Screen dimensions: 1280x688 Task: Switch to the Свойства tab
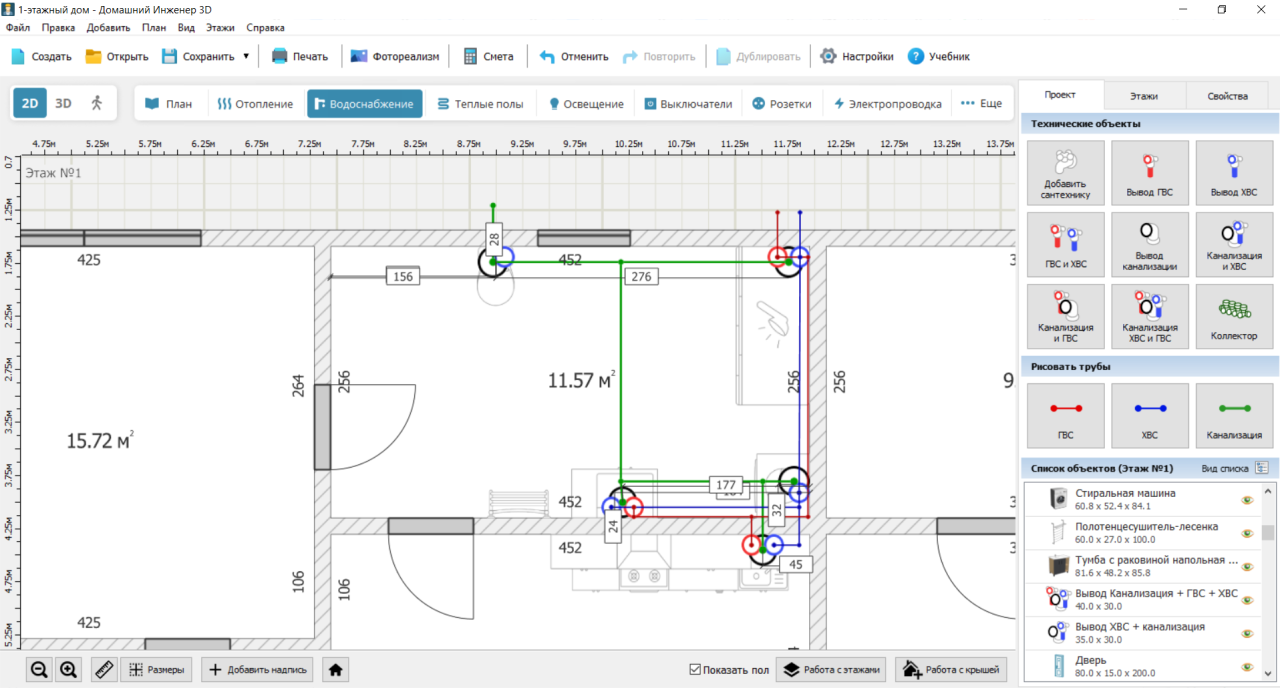1227,96
